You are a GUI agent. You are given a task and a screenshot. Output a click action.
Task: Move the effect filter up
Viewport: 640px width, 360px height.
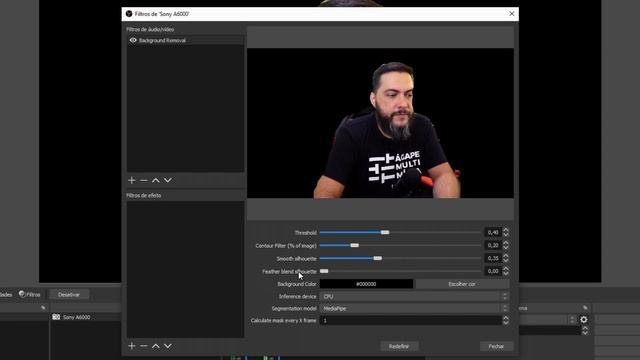pos(156,346)
